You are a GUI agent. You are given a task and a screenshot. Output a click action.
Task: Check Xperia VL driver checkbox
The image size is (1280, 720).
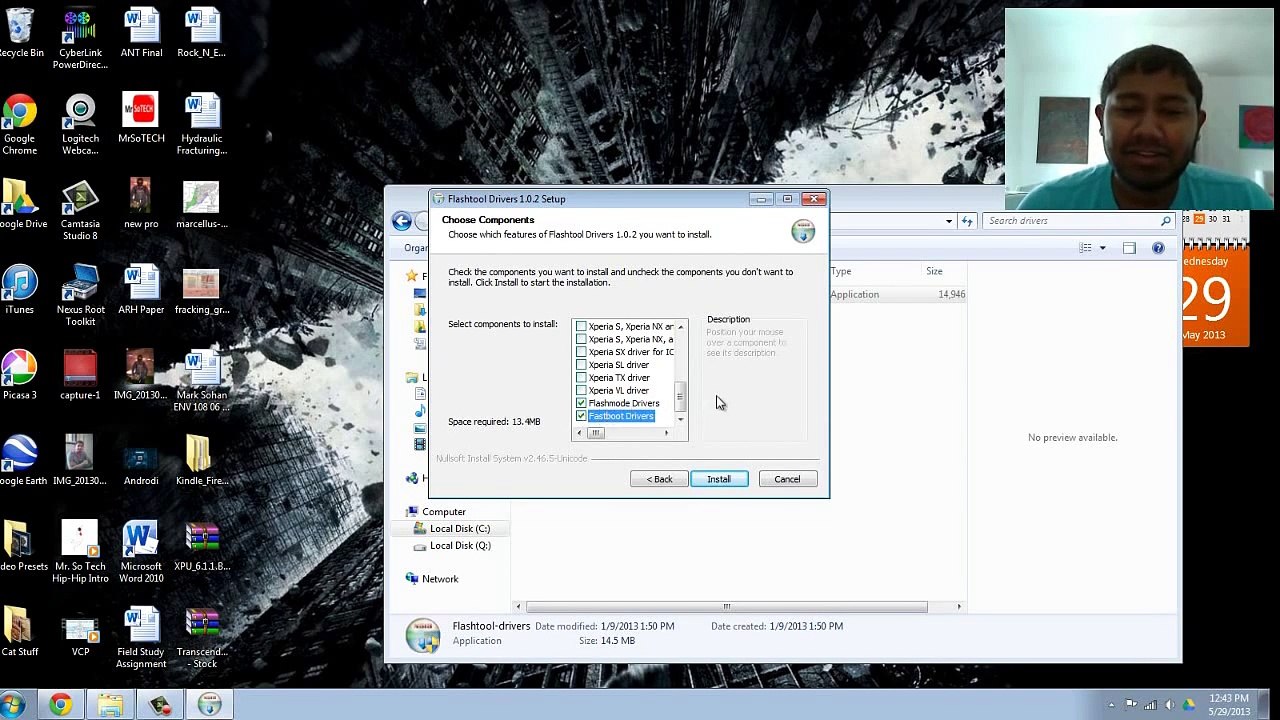click(581, 390)
